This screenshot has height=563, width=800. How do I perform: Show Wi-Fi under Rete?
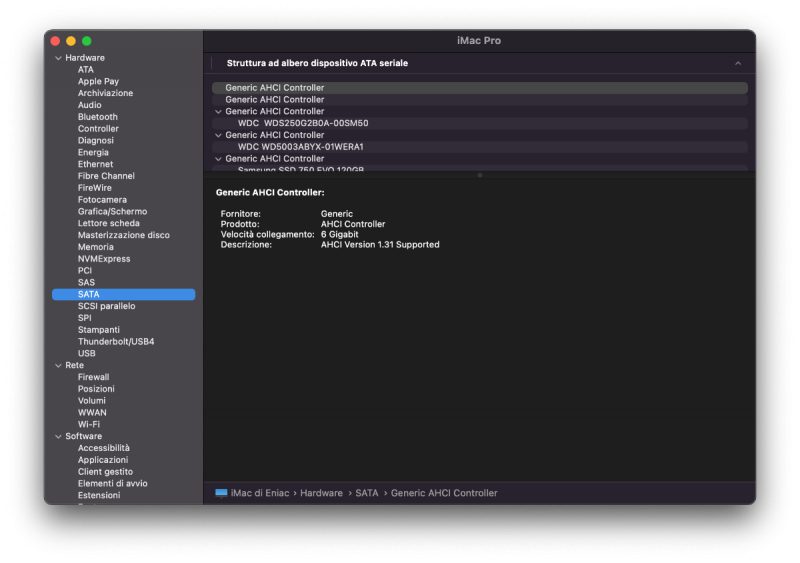pyautogui.click(x=89, y=424)
